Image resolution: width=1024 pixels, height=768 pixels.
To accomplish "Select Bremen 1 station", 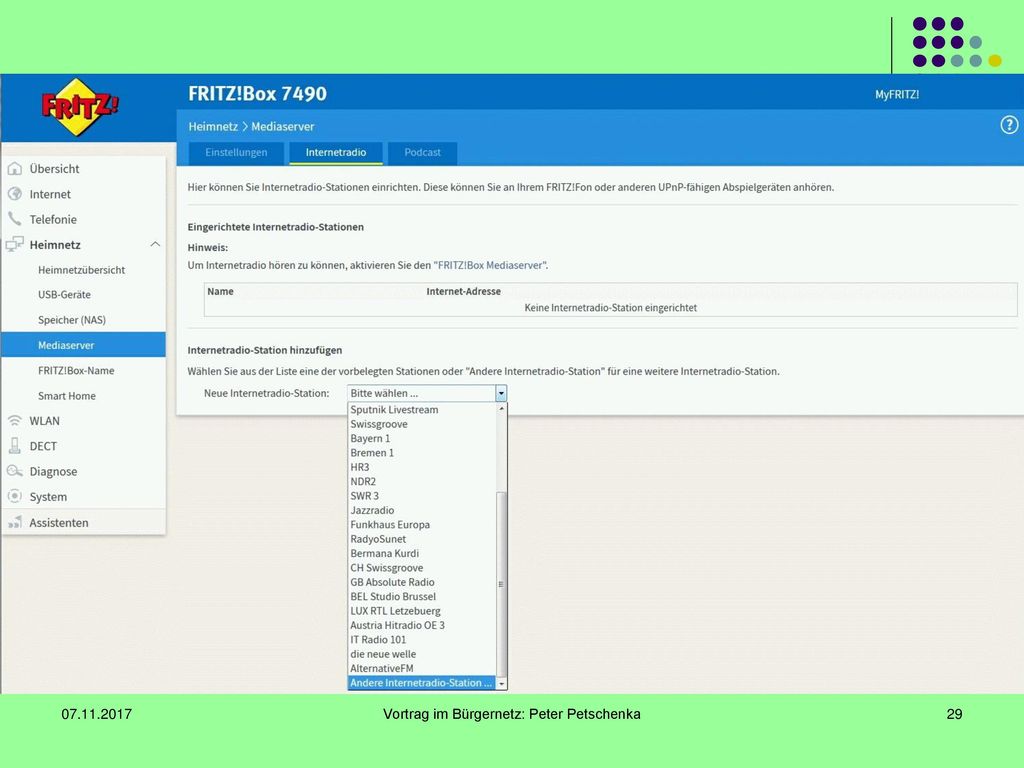I will click(422, 453).
